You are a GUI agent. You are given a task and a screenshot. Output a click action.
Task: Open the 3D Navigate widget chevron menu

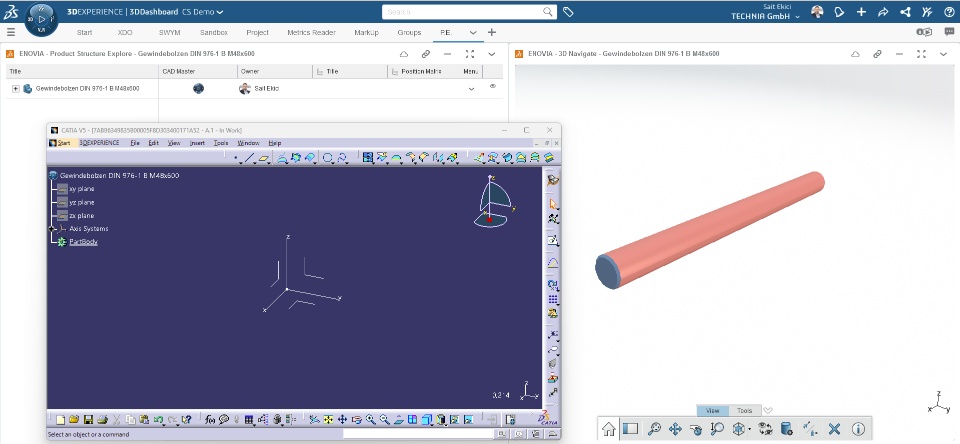[x=943, y=54]
